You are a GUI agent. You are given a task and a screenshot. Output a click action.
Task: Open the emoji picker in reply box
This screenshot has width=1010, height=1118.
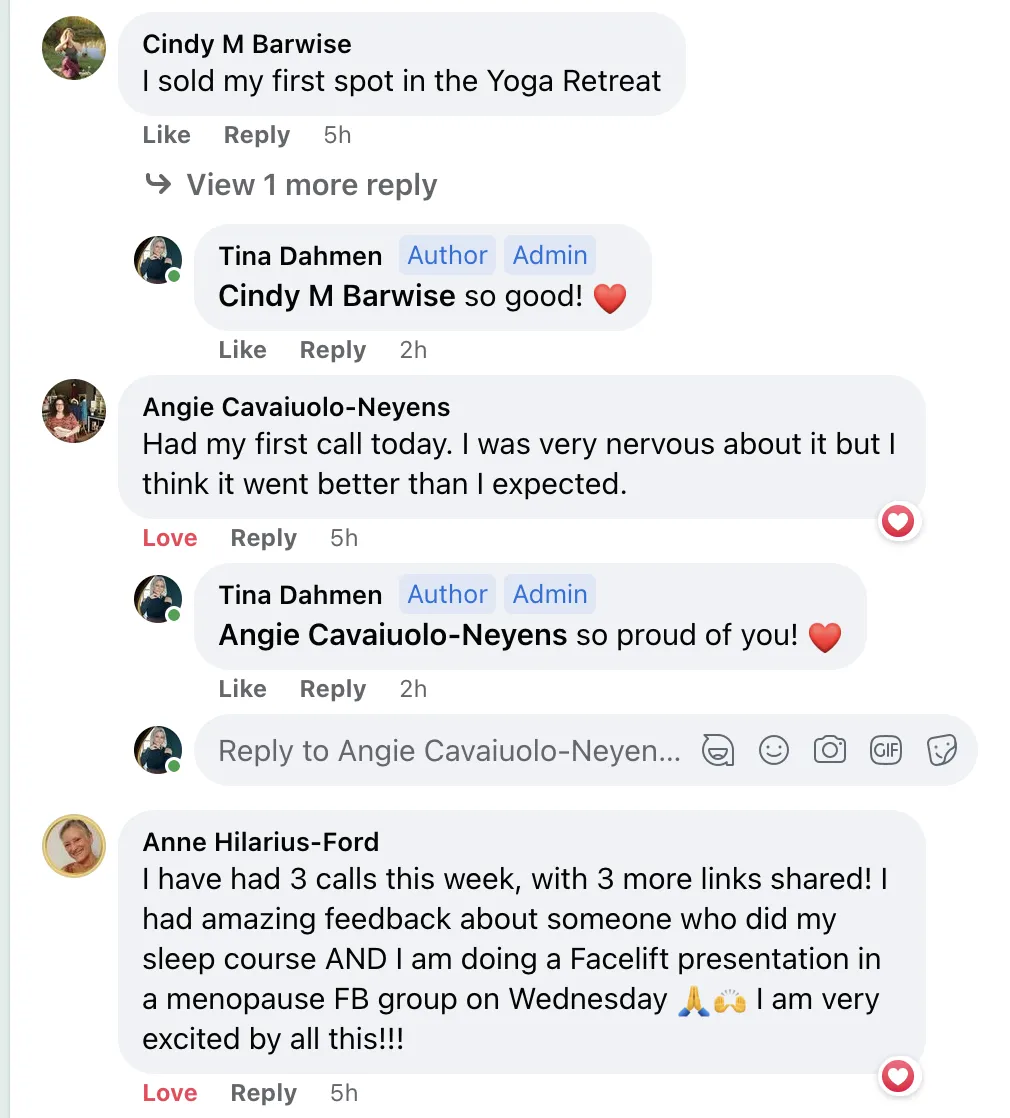click(x=774, y=750)
